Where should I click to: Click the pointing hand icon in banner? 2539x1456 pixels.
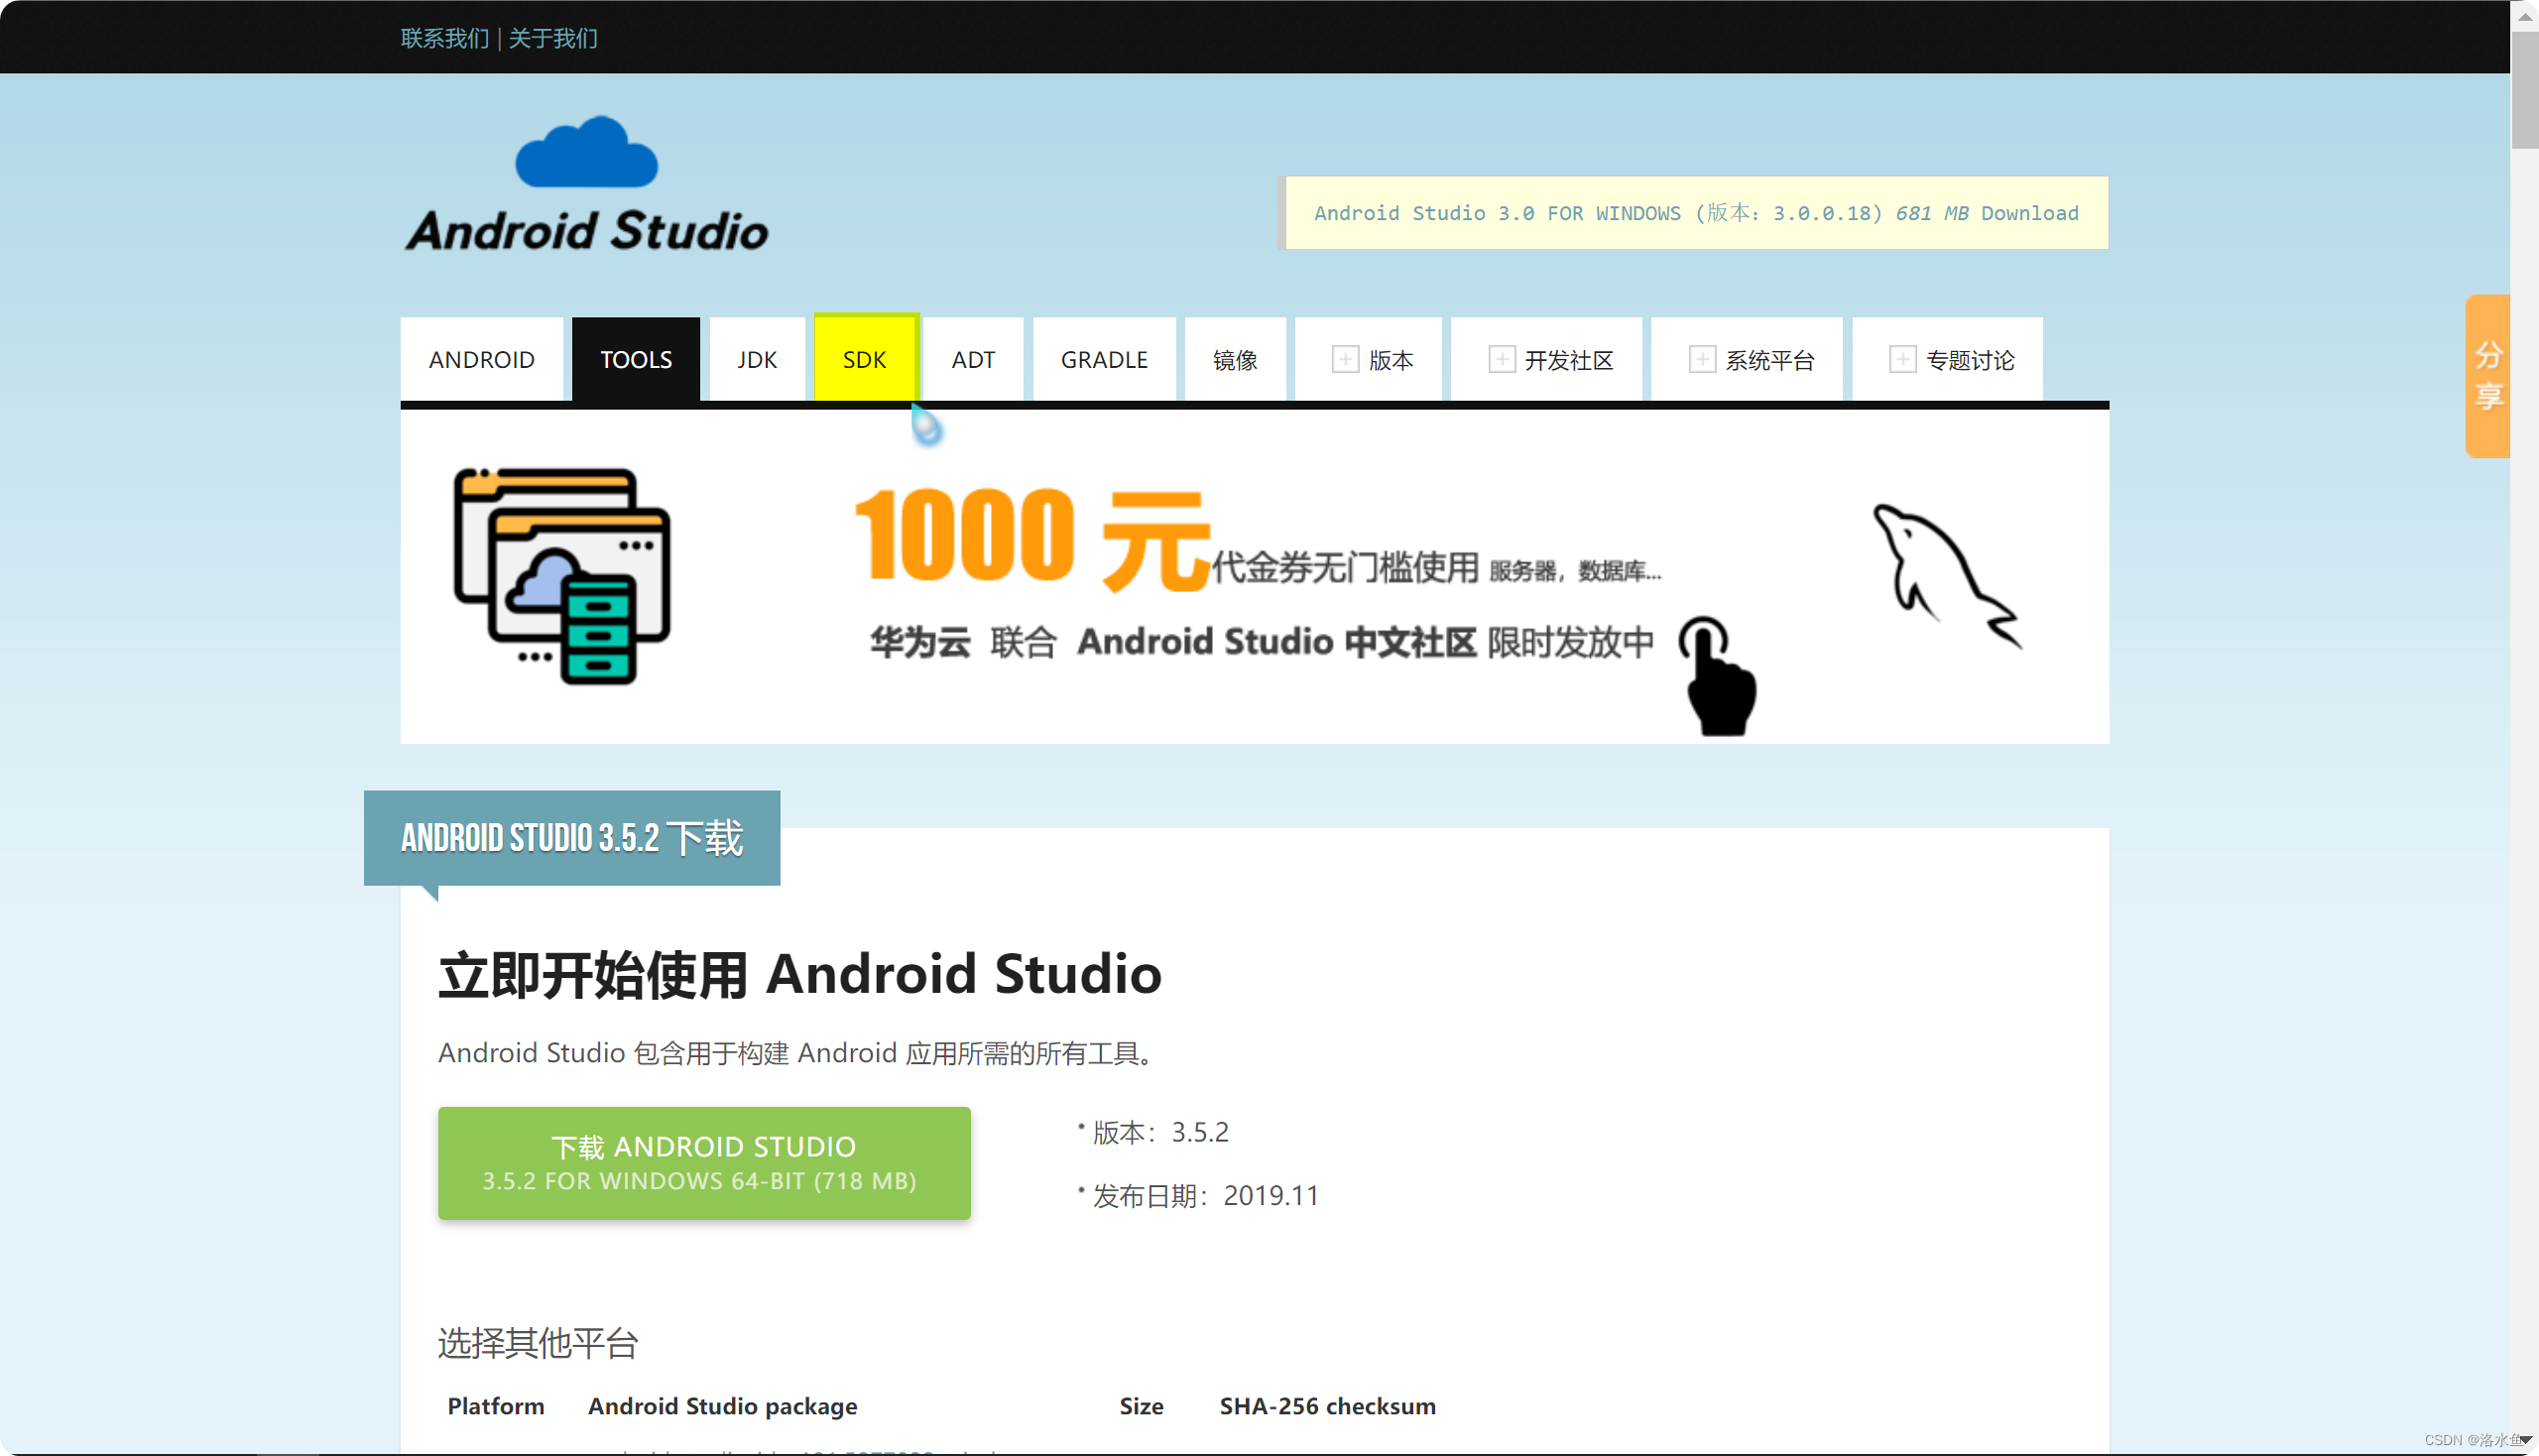pos(1718,676)
